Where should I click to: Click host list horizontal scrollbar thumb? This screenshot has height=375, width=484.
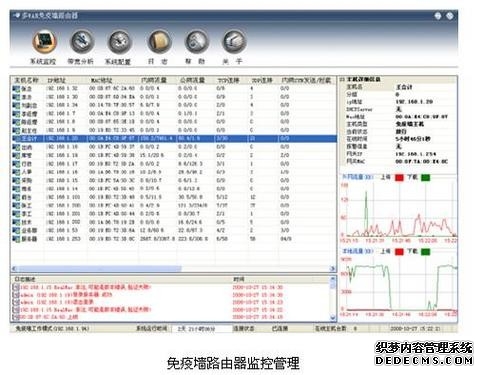(x=99, y=269)
